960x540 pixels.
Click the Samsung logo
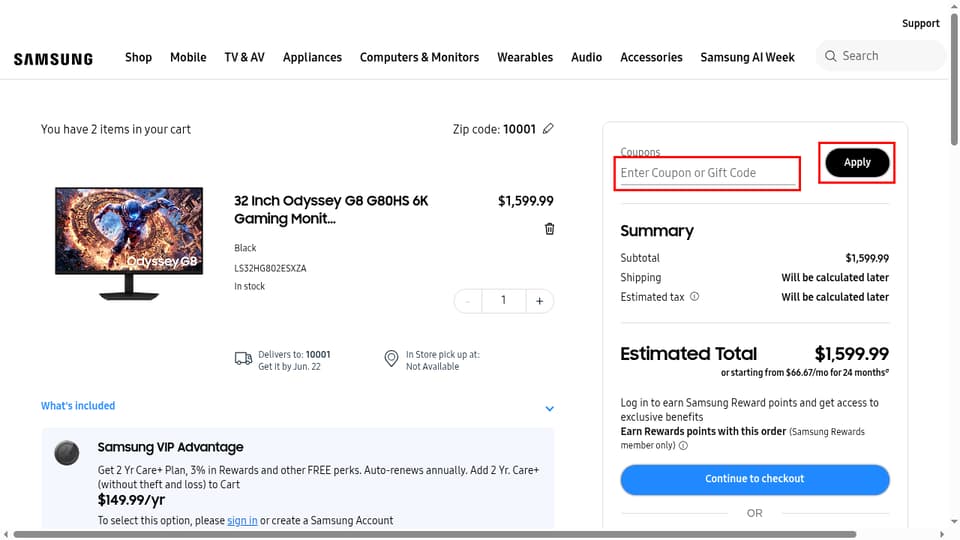point(53,59)
